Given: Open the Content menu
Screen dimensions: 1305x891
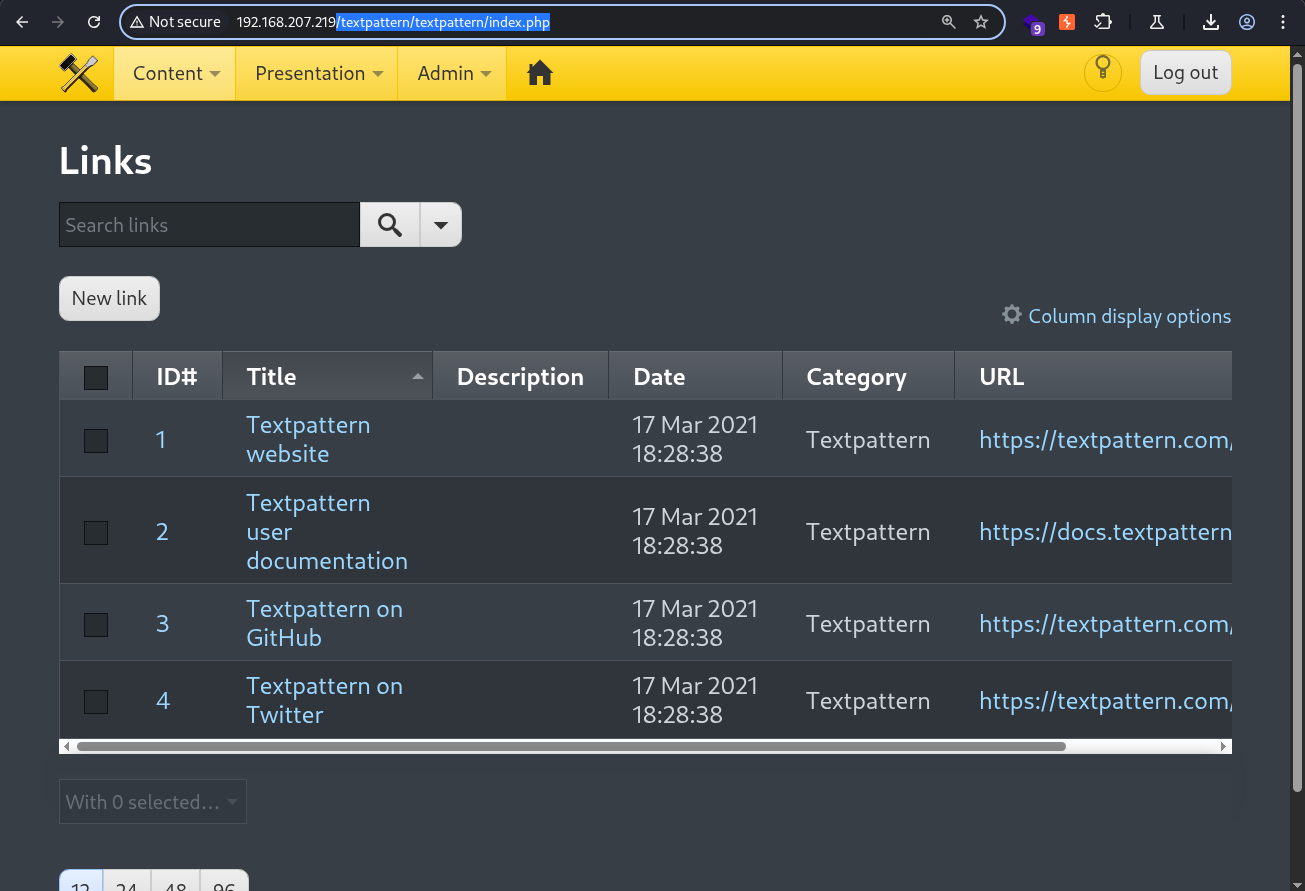Looking at the screenshot, I should tap(175, 73).
